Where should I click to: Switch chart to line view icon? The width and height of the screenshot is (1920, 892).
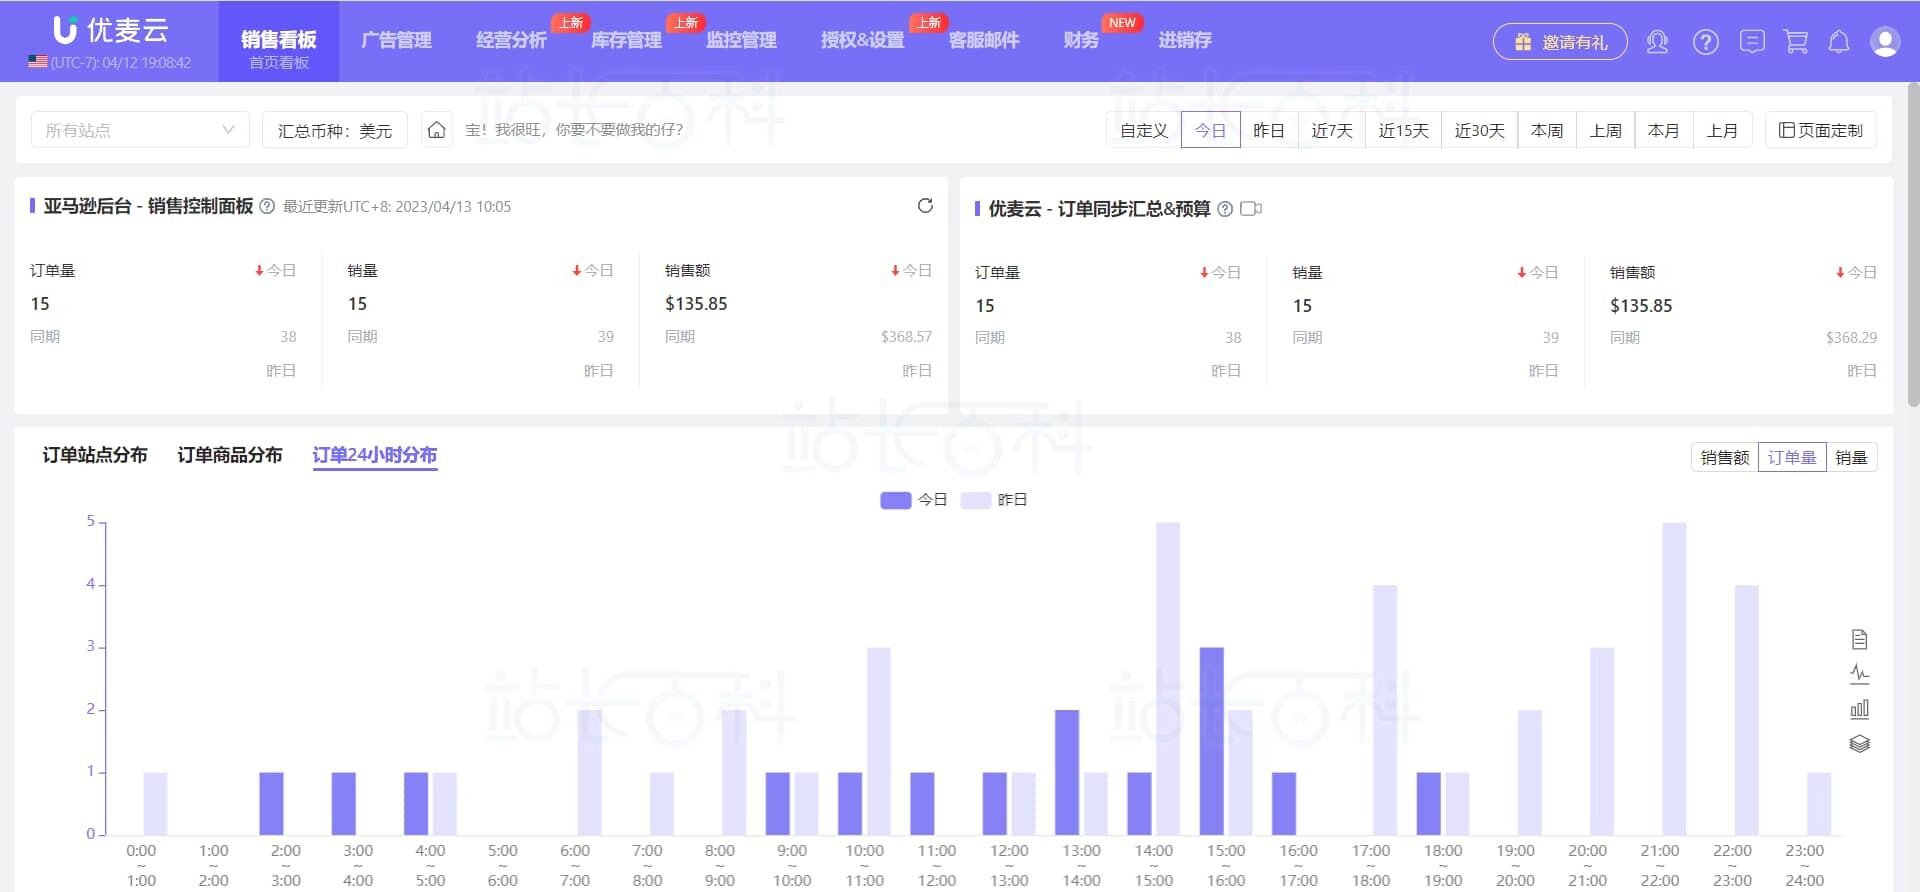1859,674
